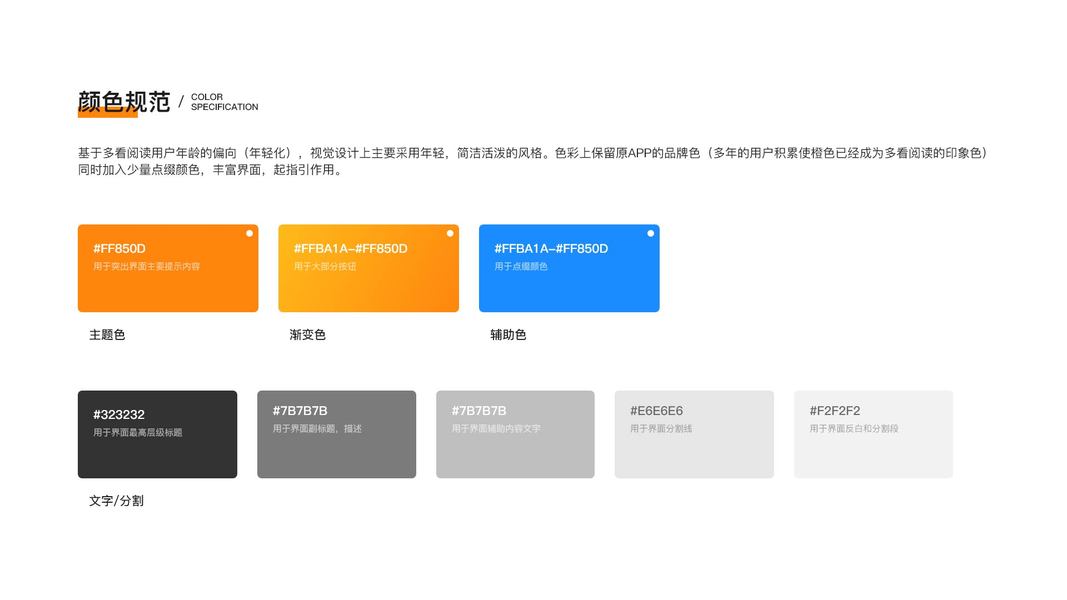Screen dimensions: 1067x600
Task: Choose the light gray 辅助内容文字 swatch
Action: tap(515, 434)
